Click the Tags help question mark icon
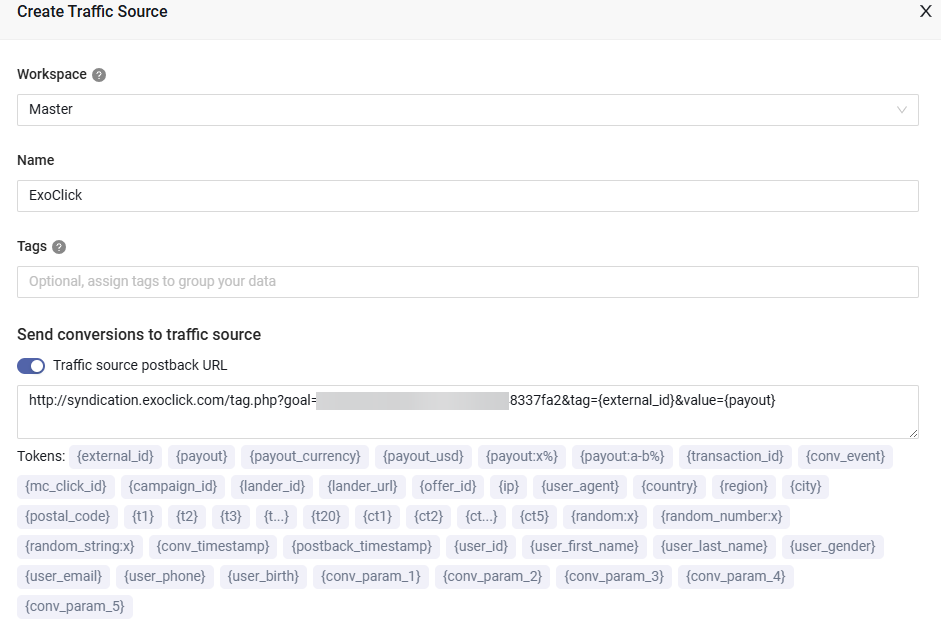This screenshot has width=941, height=624. pos(59,247)
